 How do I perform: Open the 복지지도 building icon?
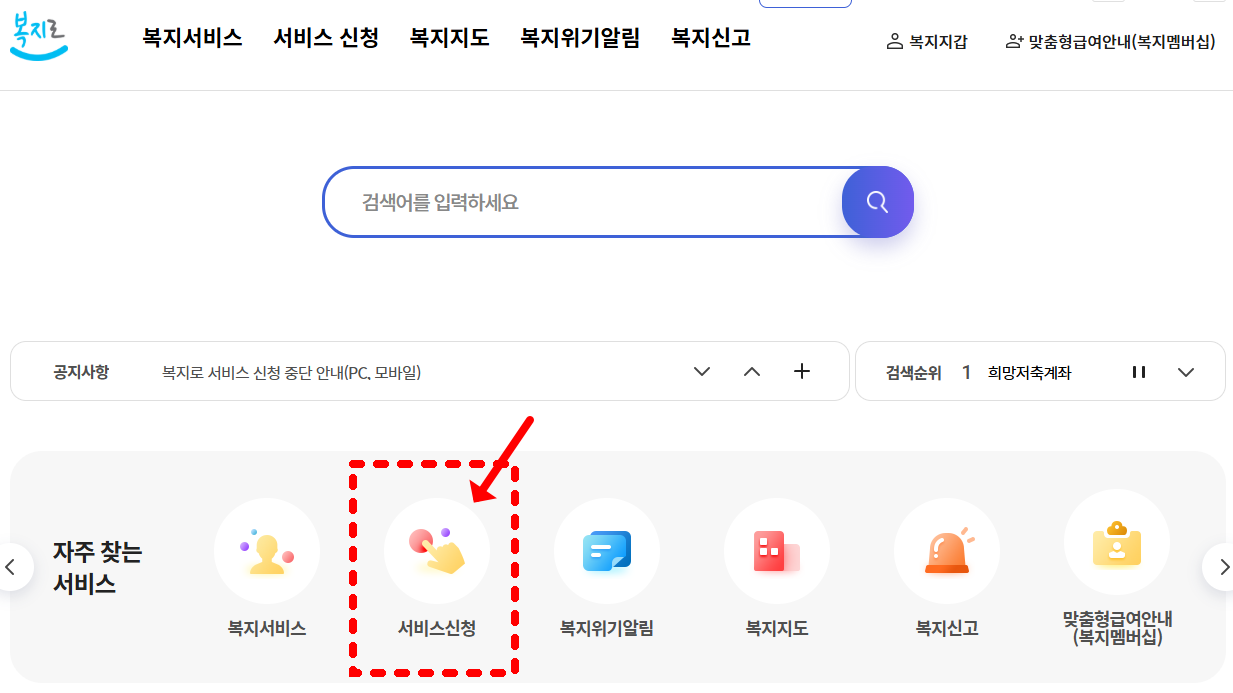[x=777, y=551]
